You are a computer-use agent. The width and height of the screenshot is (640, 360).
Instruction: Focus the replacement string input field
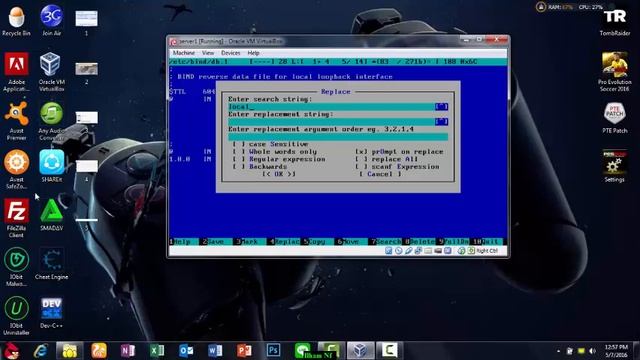(x=331, y=122)
